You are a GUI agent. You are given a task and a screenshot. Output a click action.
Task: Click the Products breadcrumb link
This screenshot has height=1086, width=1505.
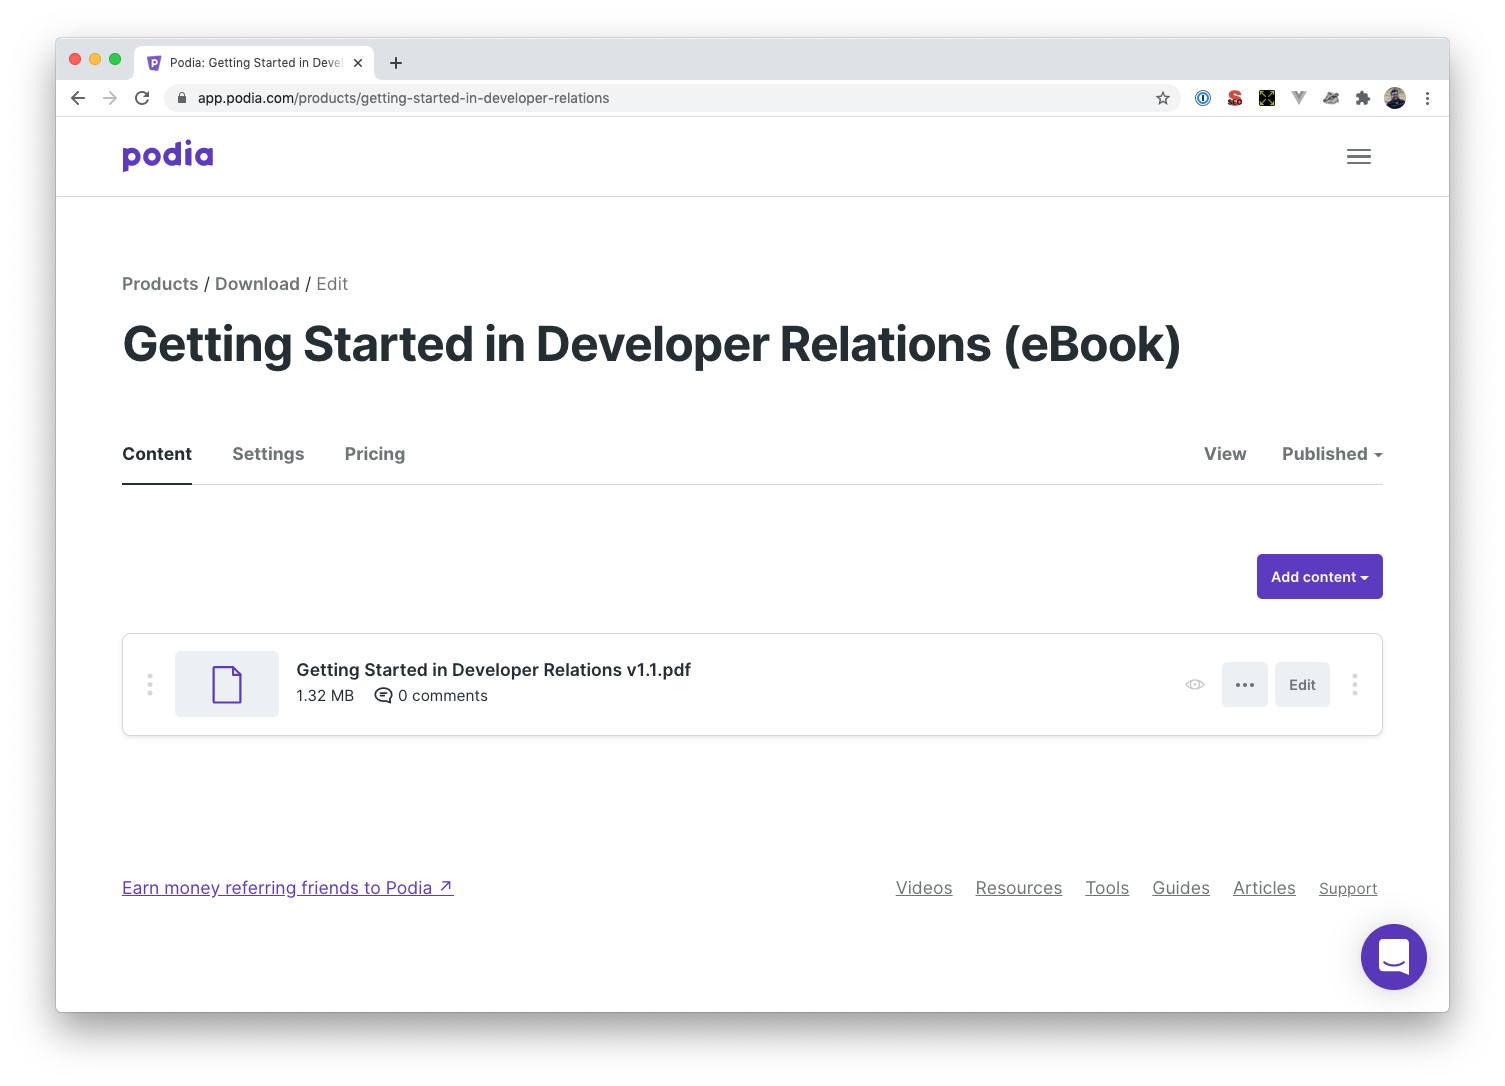point(160,284)
